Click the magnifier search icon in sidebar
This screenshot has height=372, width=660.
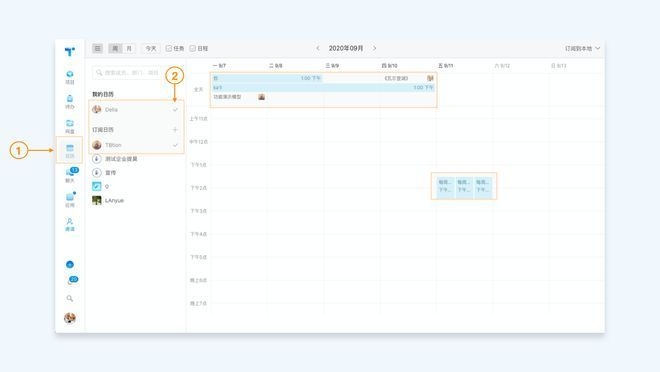coord(70,298)
